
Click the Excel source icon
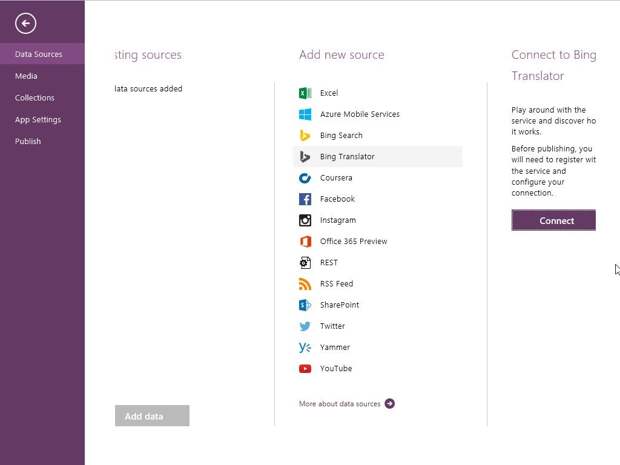pyautogui.click(x=305, y=93)
